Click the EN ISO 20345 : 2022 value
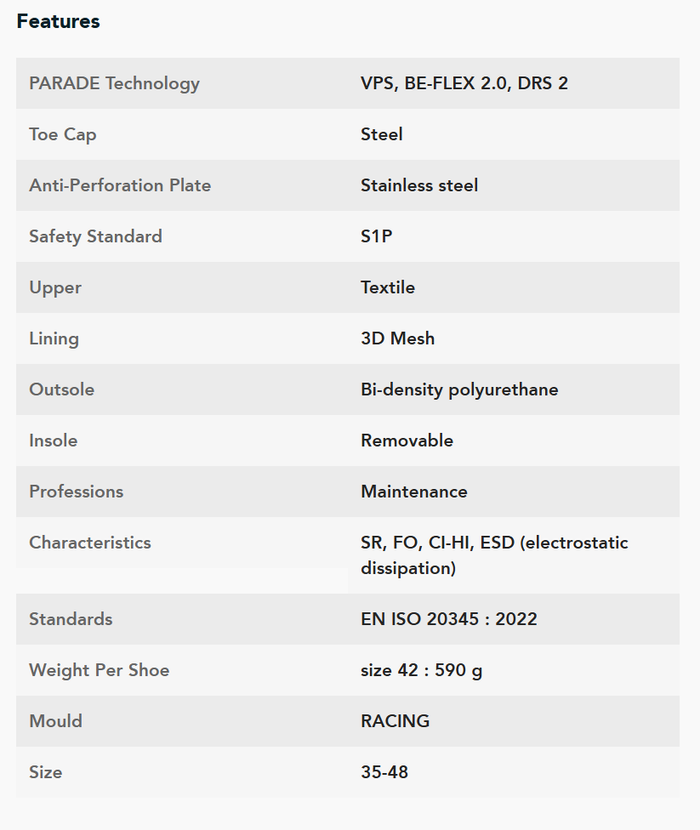The image size is (700, 830). point(449,619)
